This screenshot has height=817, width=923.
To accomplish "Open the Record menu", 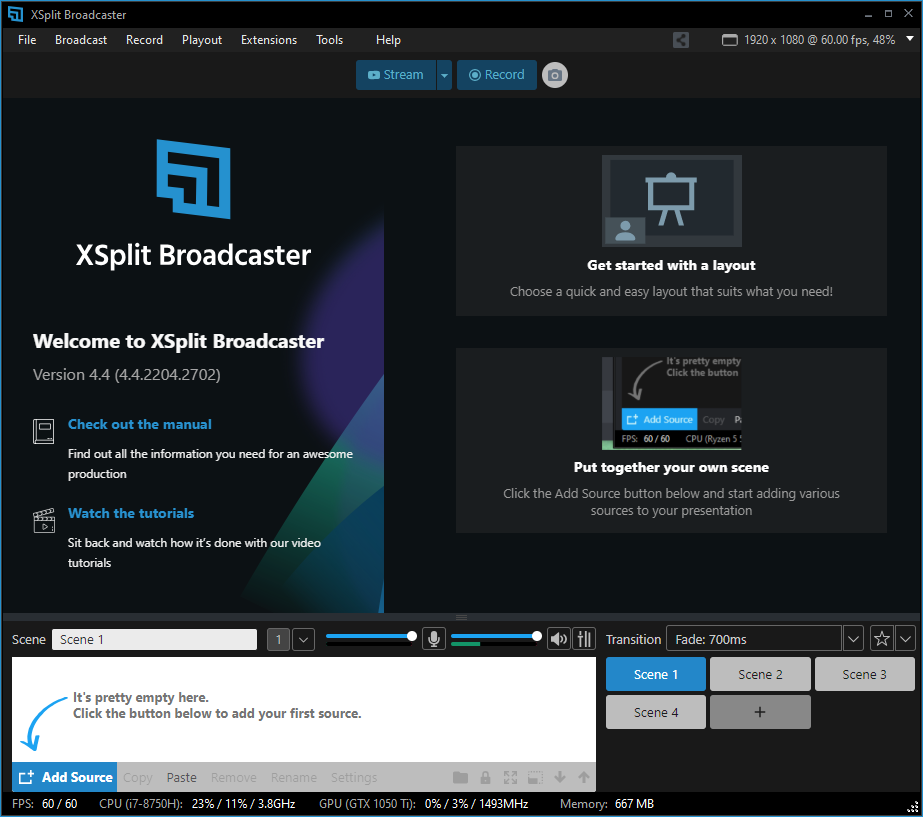I will pos(144,40).
